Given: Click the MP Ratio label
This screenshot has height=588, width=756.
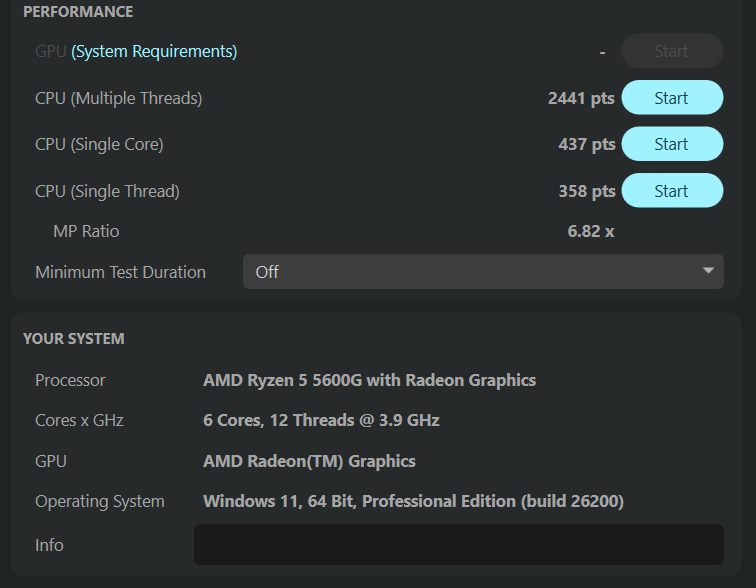Looking at the screenshot, I should pos(86,231).
